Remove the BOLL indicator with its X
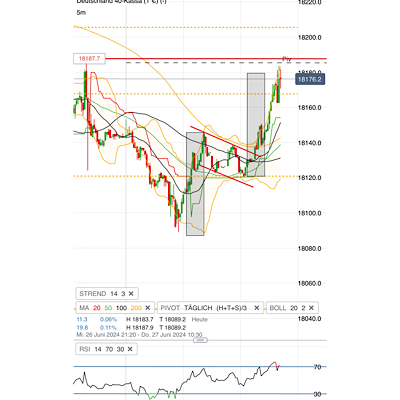The image size is (400, 400). tap(311, 308)
